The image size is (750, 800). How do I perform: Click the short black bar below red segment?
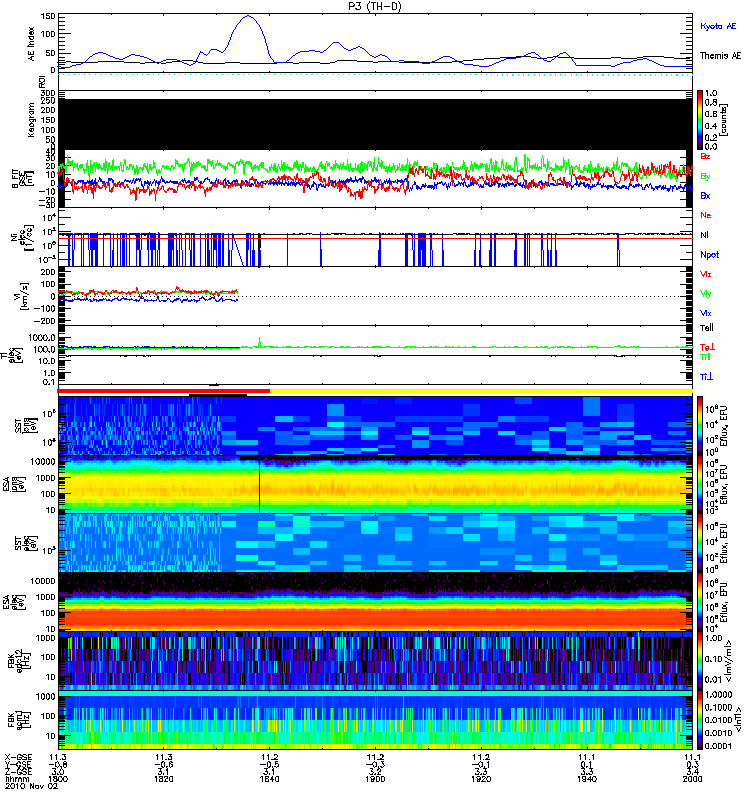tap(218, 395)
